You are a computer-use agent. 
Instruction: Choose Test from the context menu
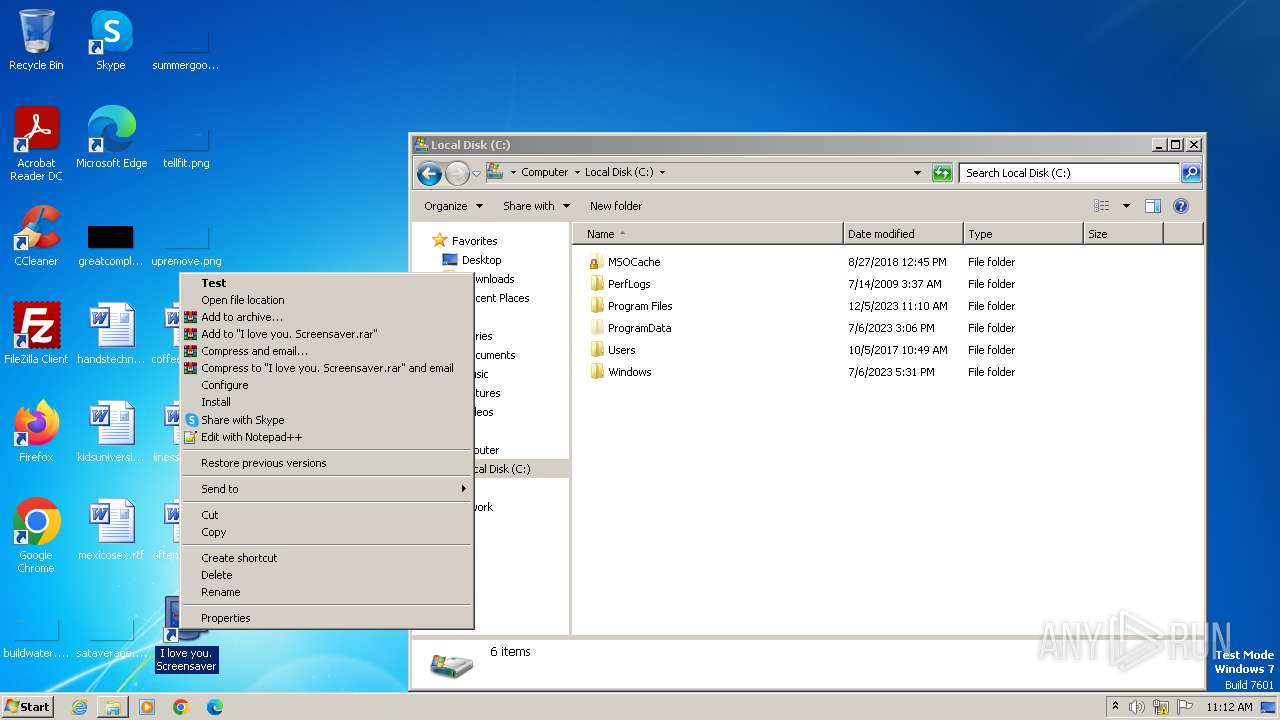coord(326,283)
